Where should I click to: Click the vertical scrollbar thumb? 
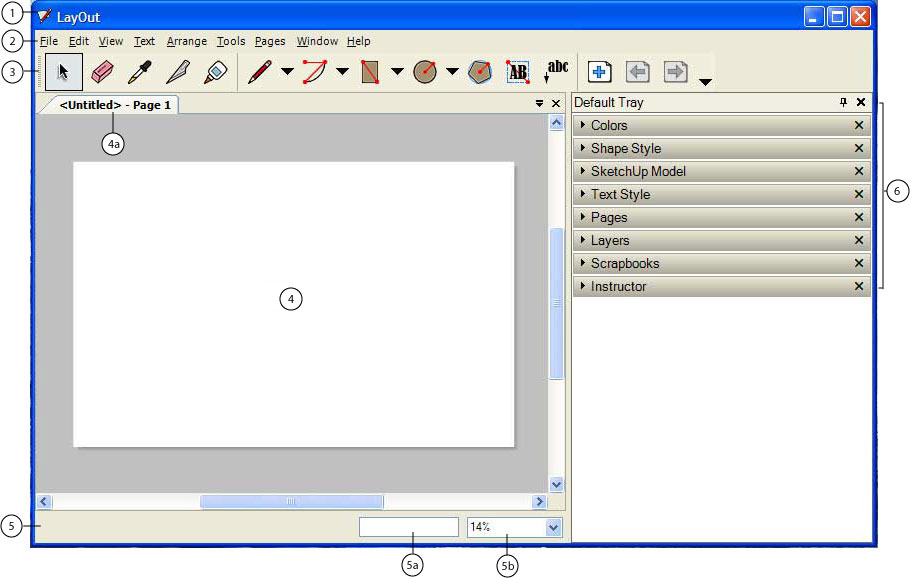coord(557,304)
